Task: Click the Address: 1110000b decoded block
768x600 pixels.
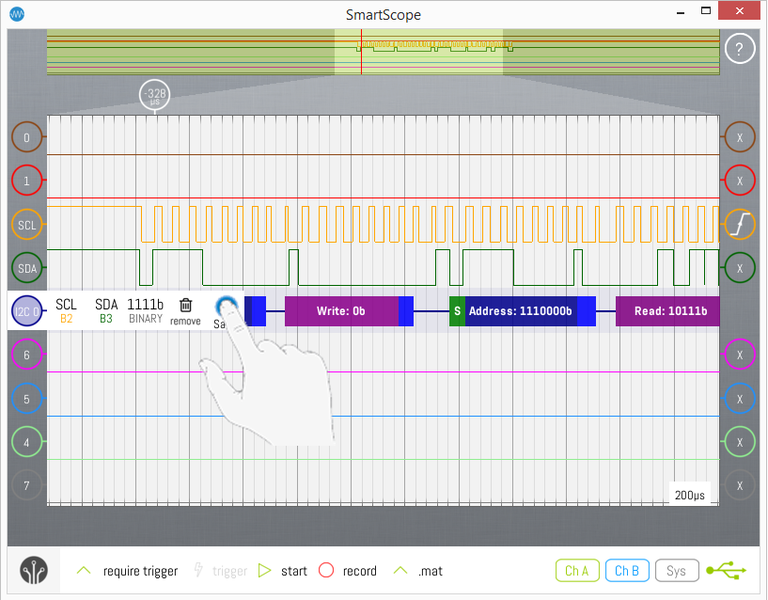Action: click(x=520, y=311)
